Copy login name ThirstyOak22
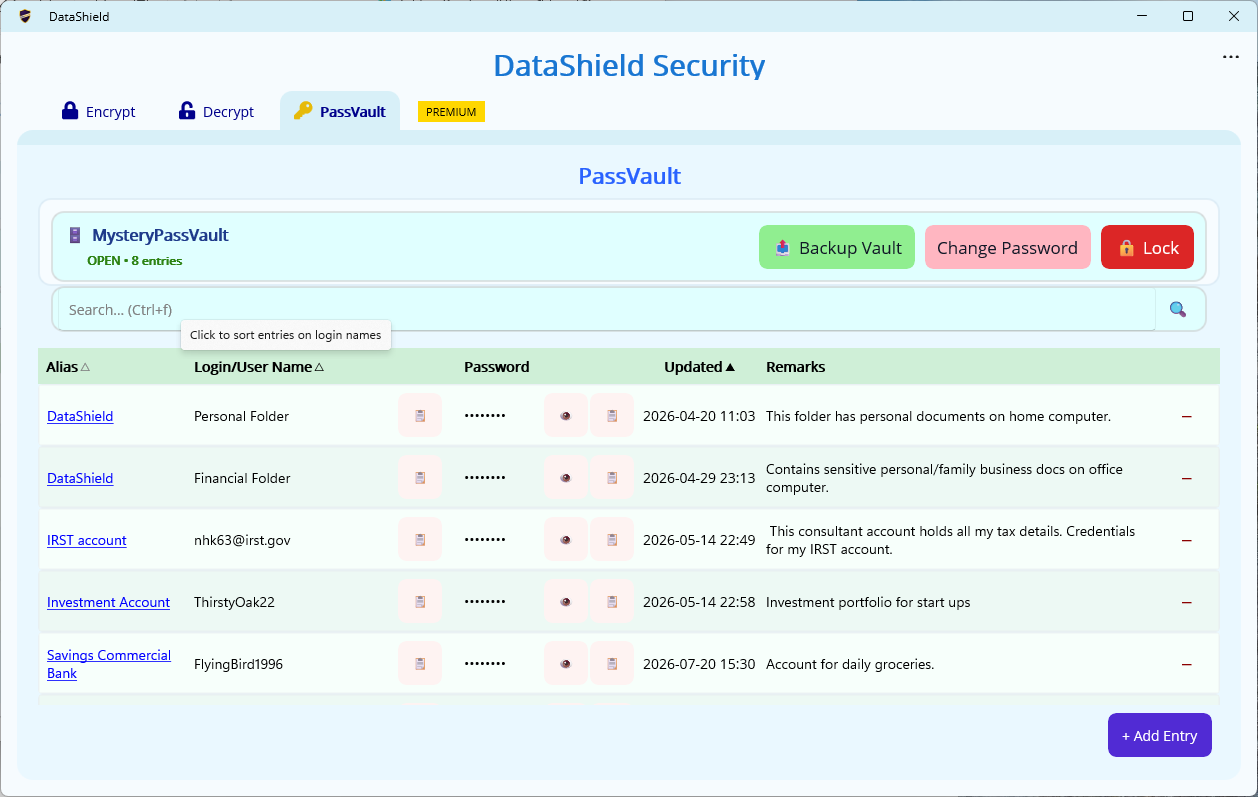The image size is (1258, 797). [x=420, y=601]
